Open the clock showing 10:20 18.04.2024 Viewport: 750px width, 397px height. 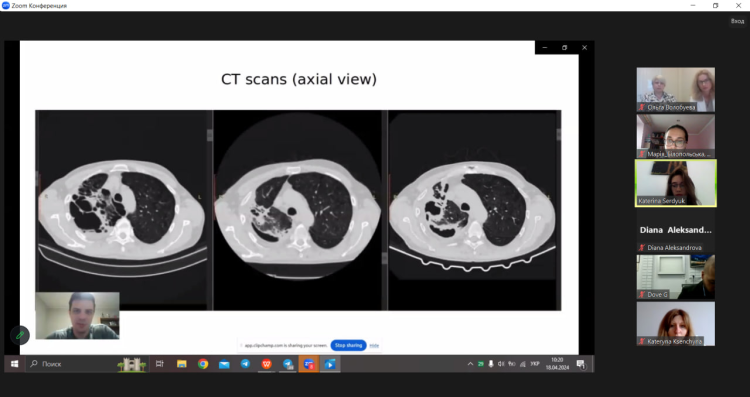point(557,364)
